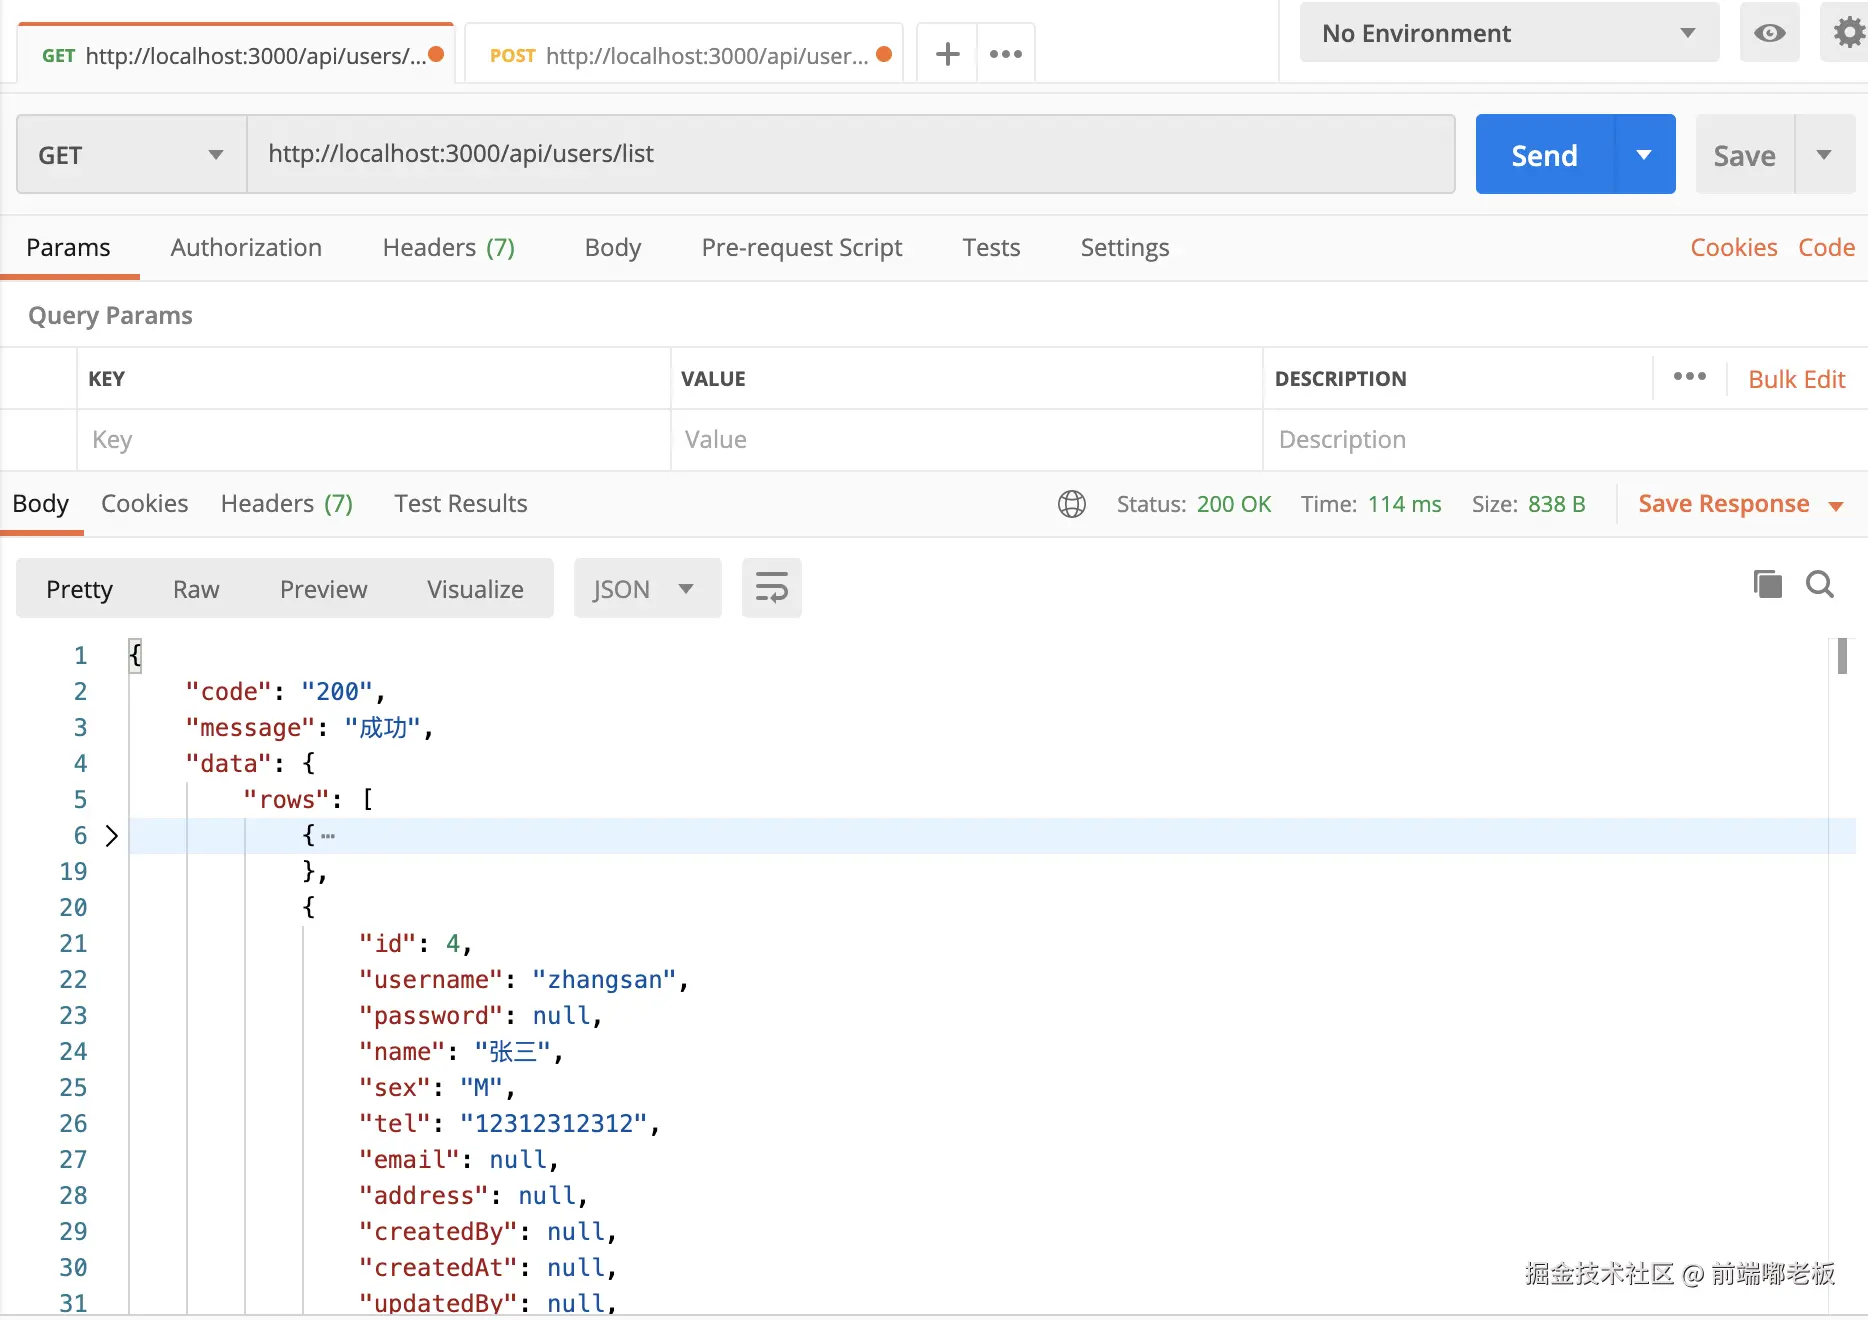
Task: Expand collapsed JSON object at line 6
Action: [x=111, y=836]
